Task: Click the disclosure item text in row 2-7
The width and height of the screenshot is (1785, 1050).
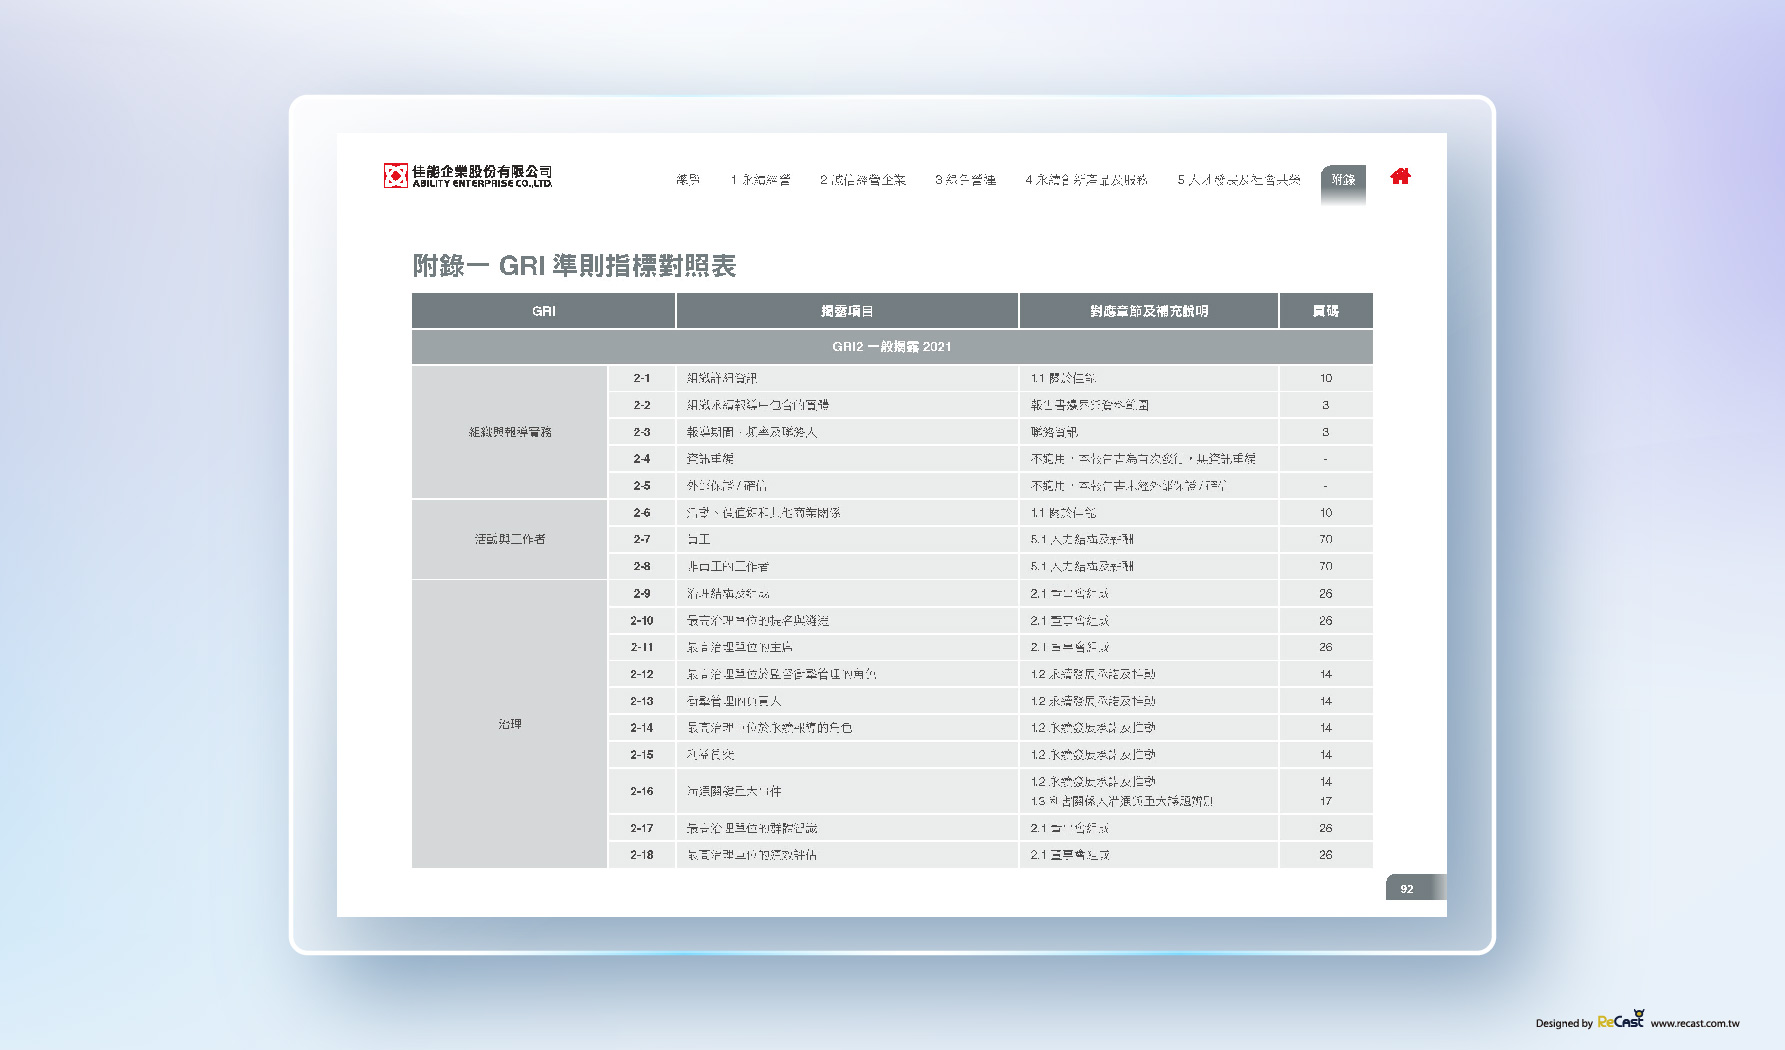Action: point(698,539)
